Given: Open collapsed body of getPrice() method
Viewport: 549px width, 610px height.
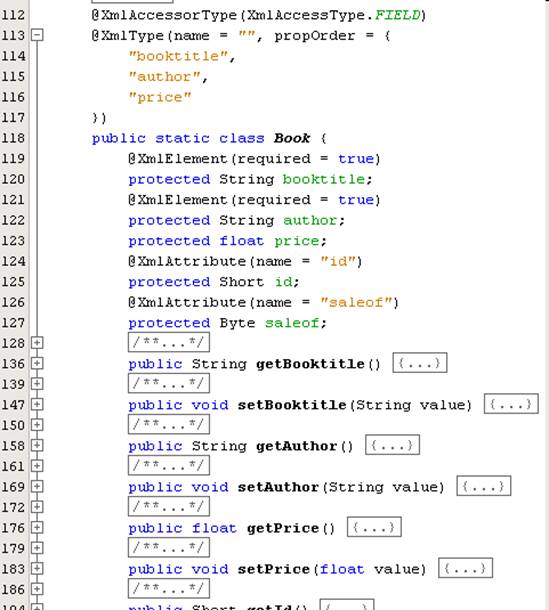Looking at the screenshot, I should point(374,527).
